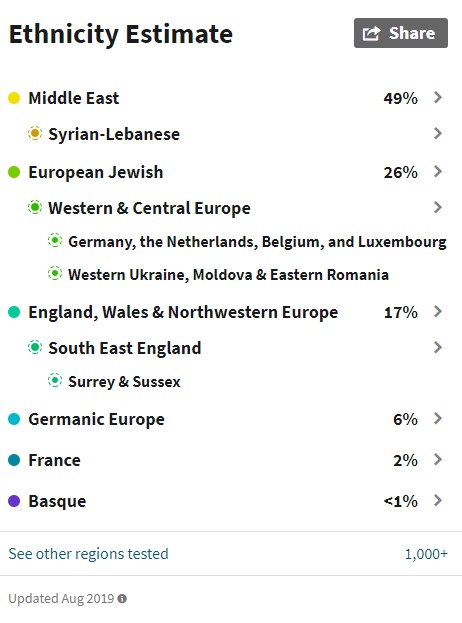Click the 1,000+ regions count link
The image size is (462, 623).
click(x=426, y=554)
